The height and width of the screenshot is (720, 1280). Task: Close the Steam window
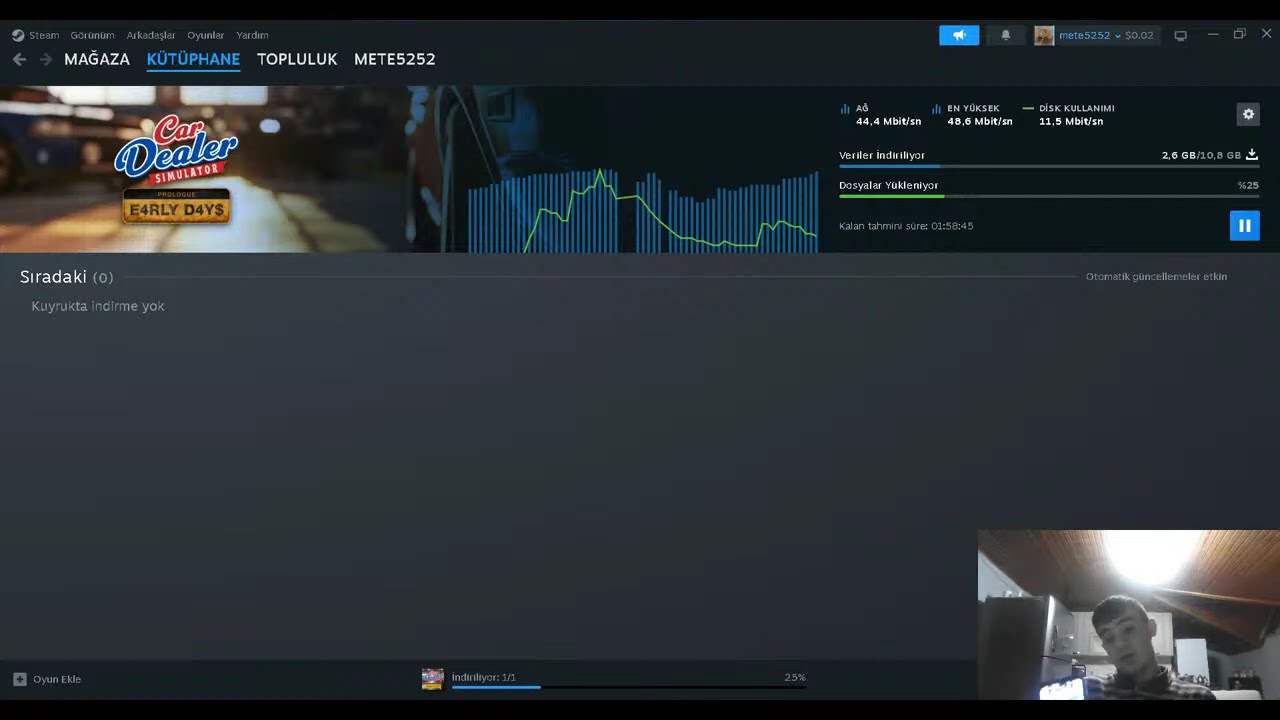(1266, 34)
